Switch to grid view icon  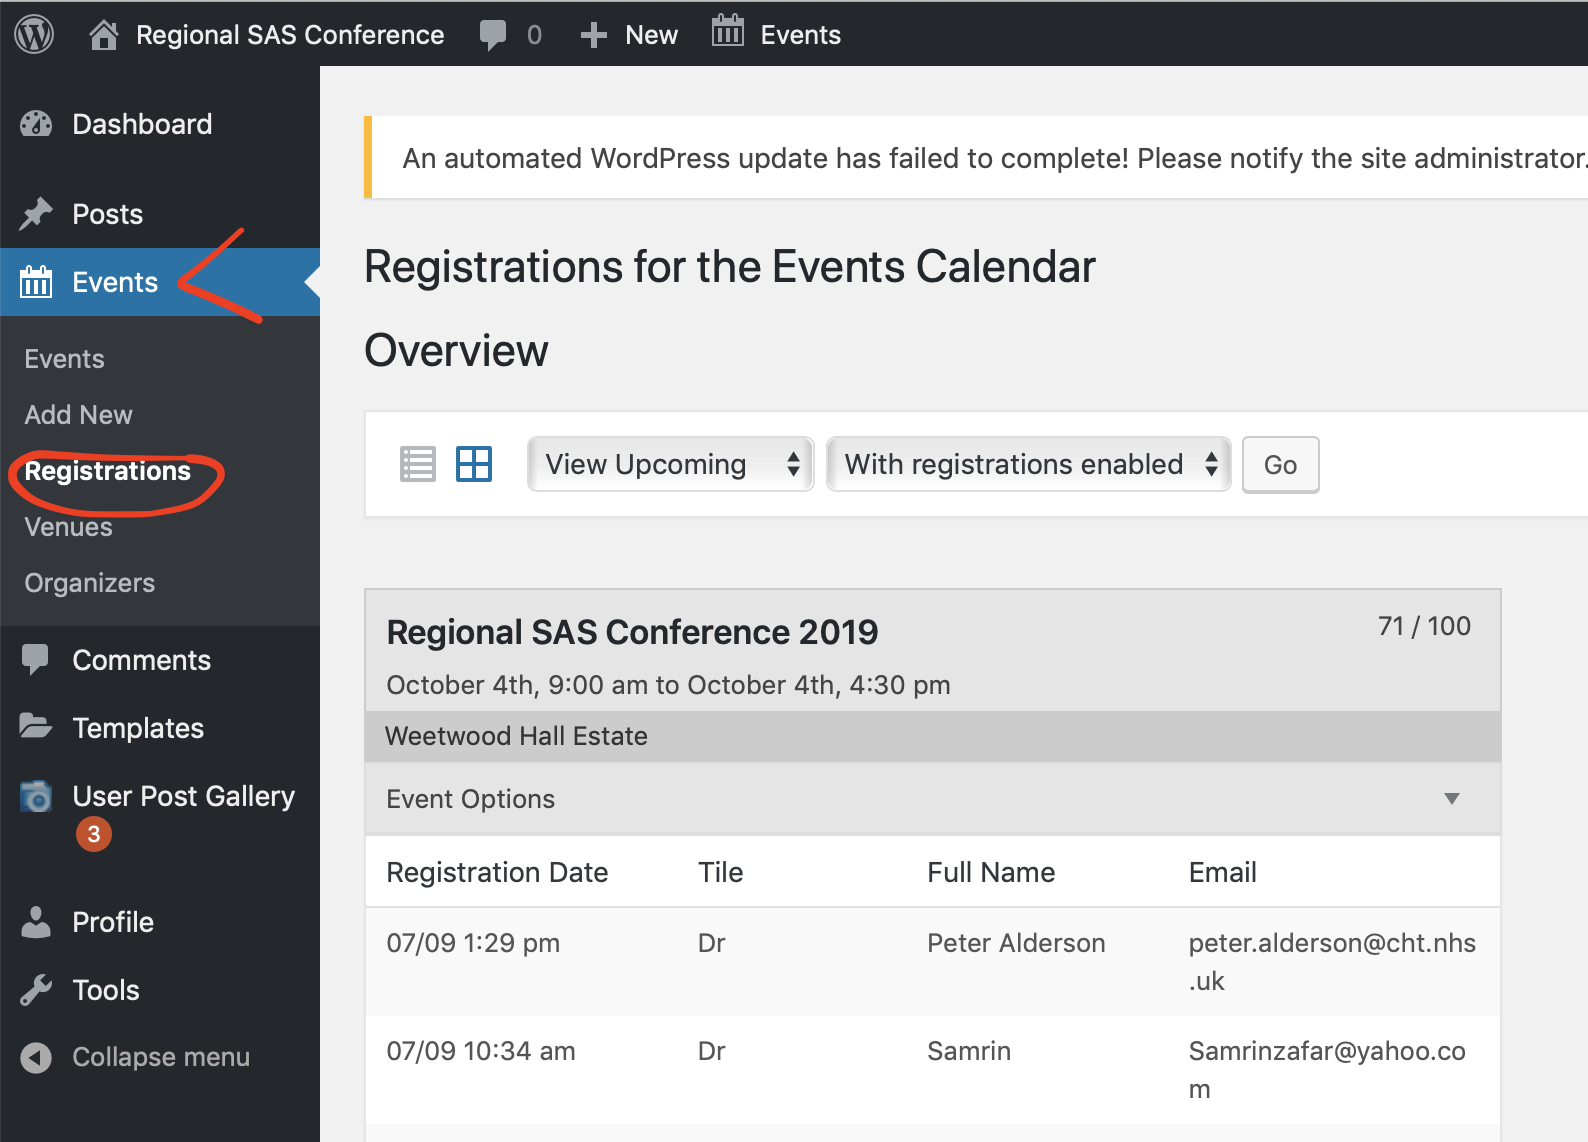tap(474, 464)
